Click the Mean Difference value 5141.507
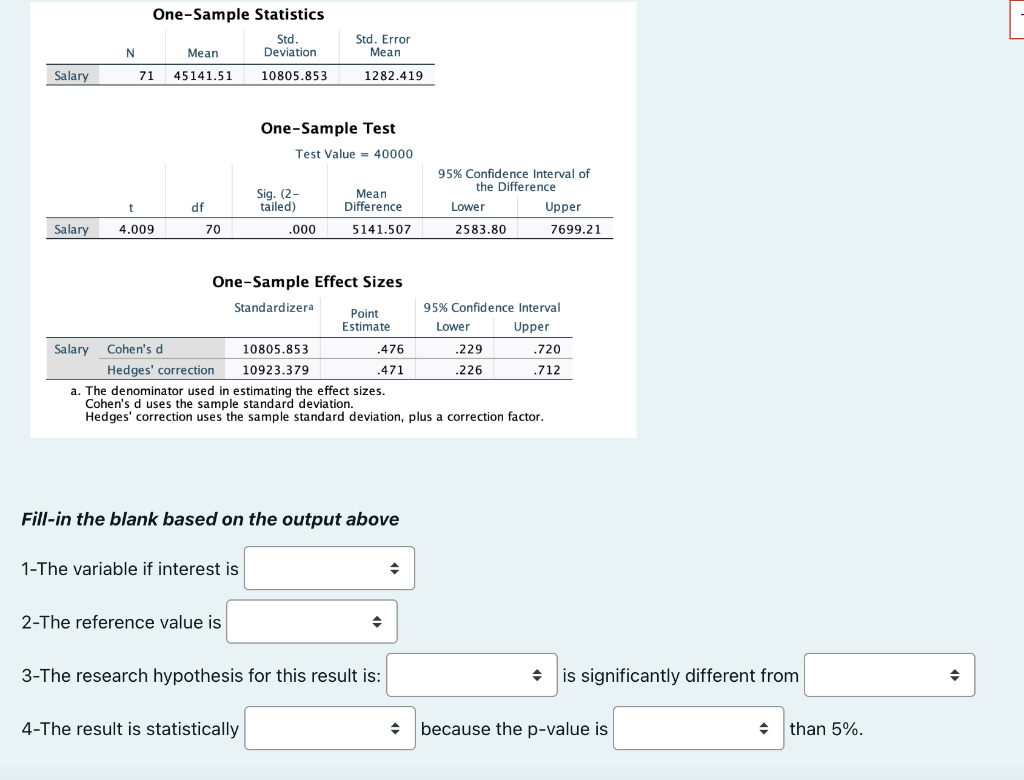Screen dimensions: 1024x780 pos(376,228)
